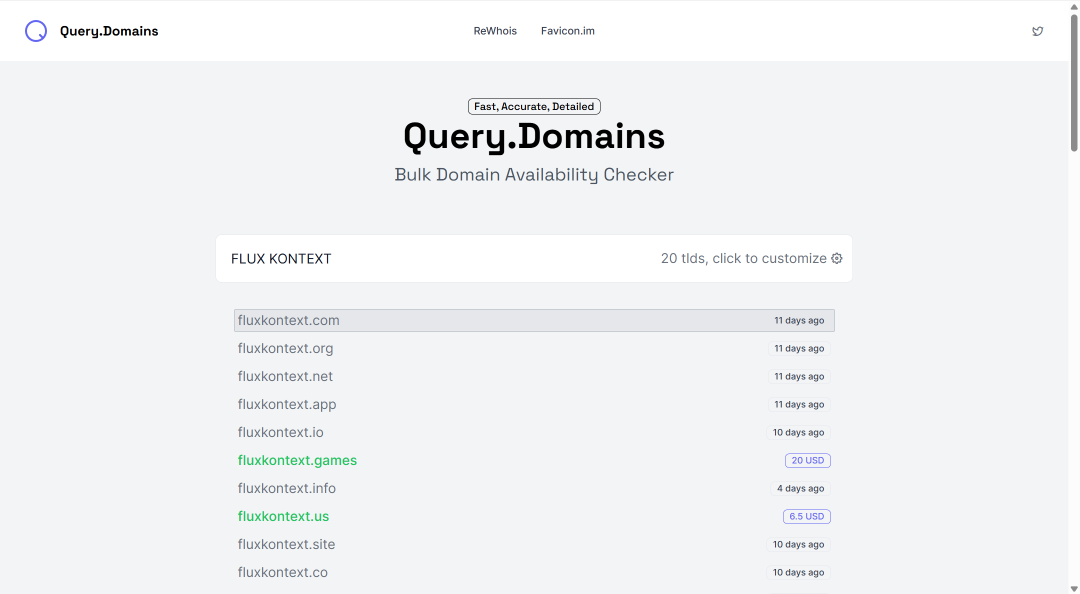Click the Query.Domains circle logo icon
Image resolution: width=1080 pixels, height=594 pixels.
point(36,31)
